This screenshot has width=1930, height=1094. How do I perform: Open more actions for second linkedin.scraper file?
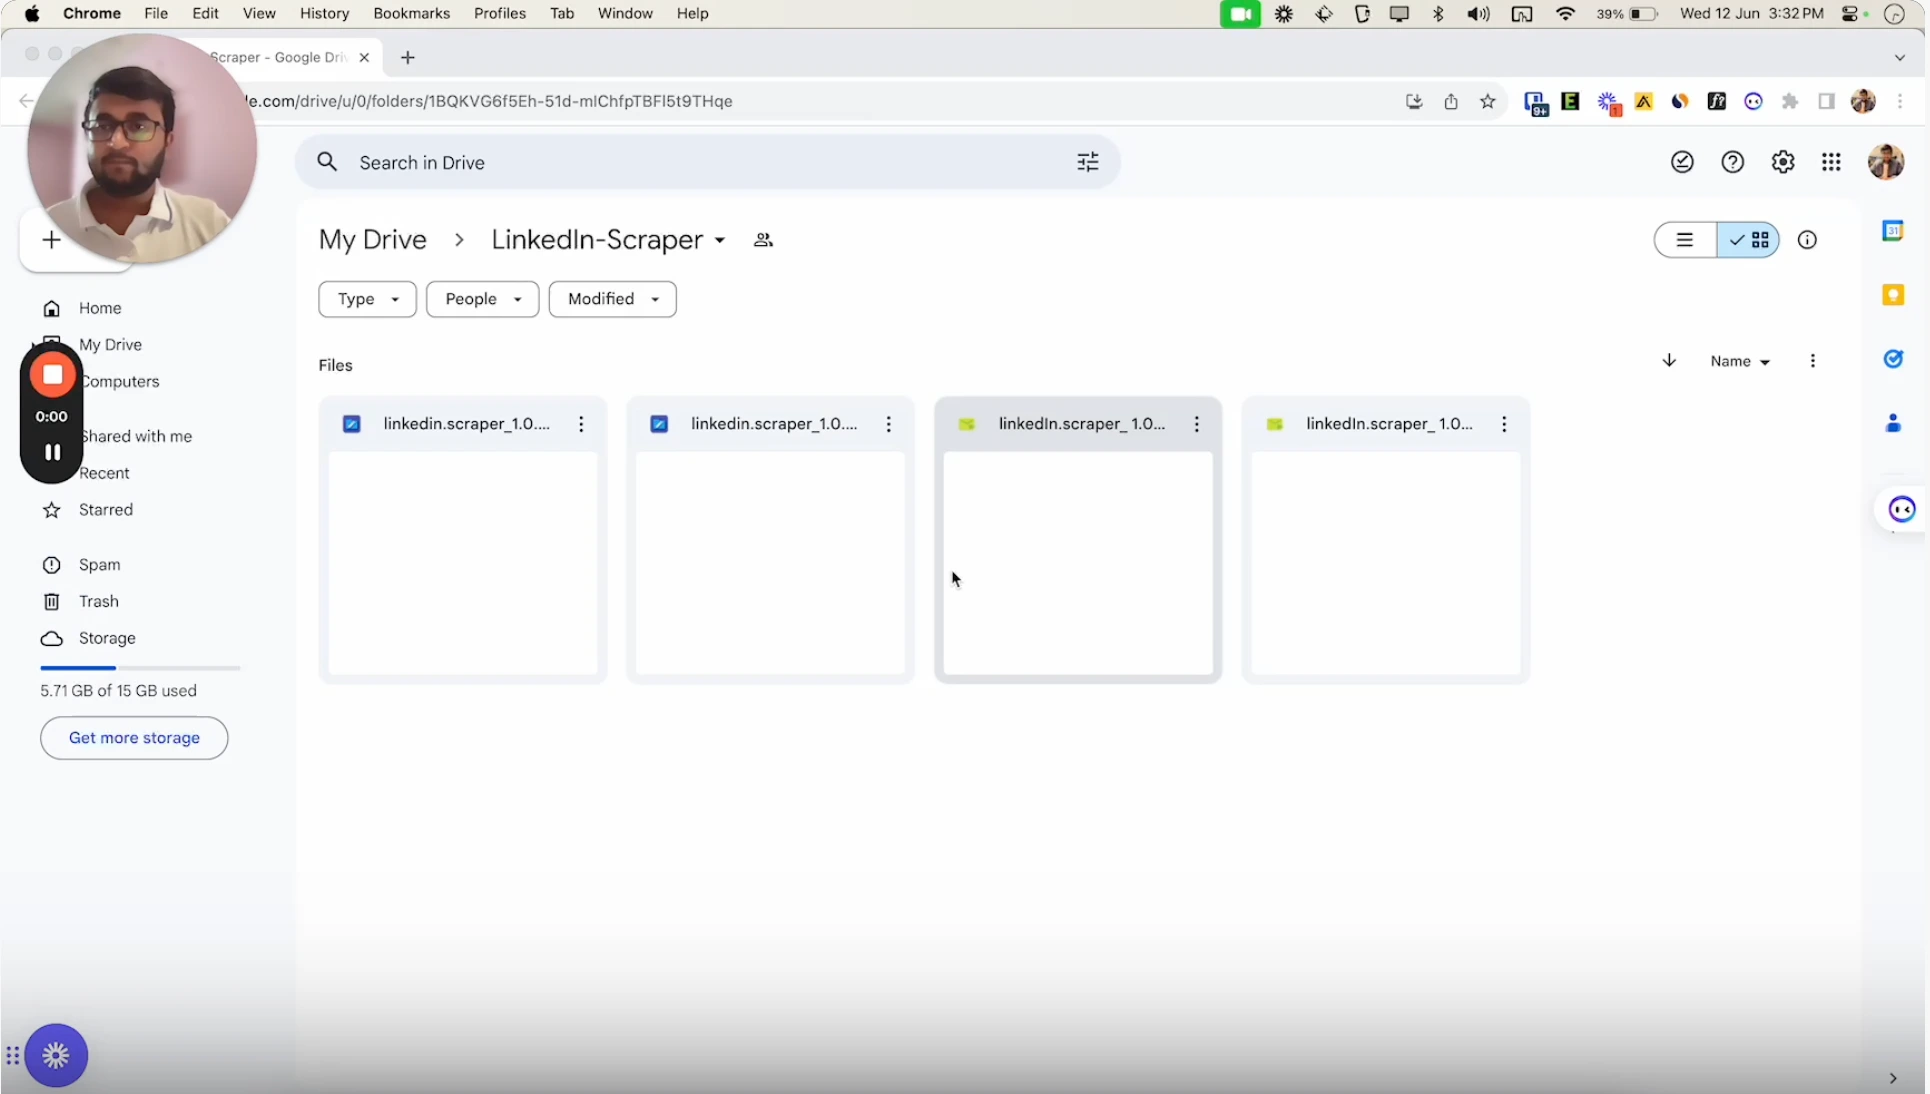[888, 424]
